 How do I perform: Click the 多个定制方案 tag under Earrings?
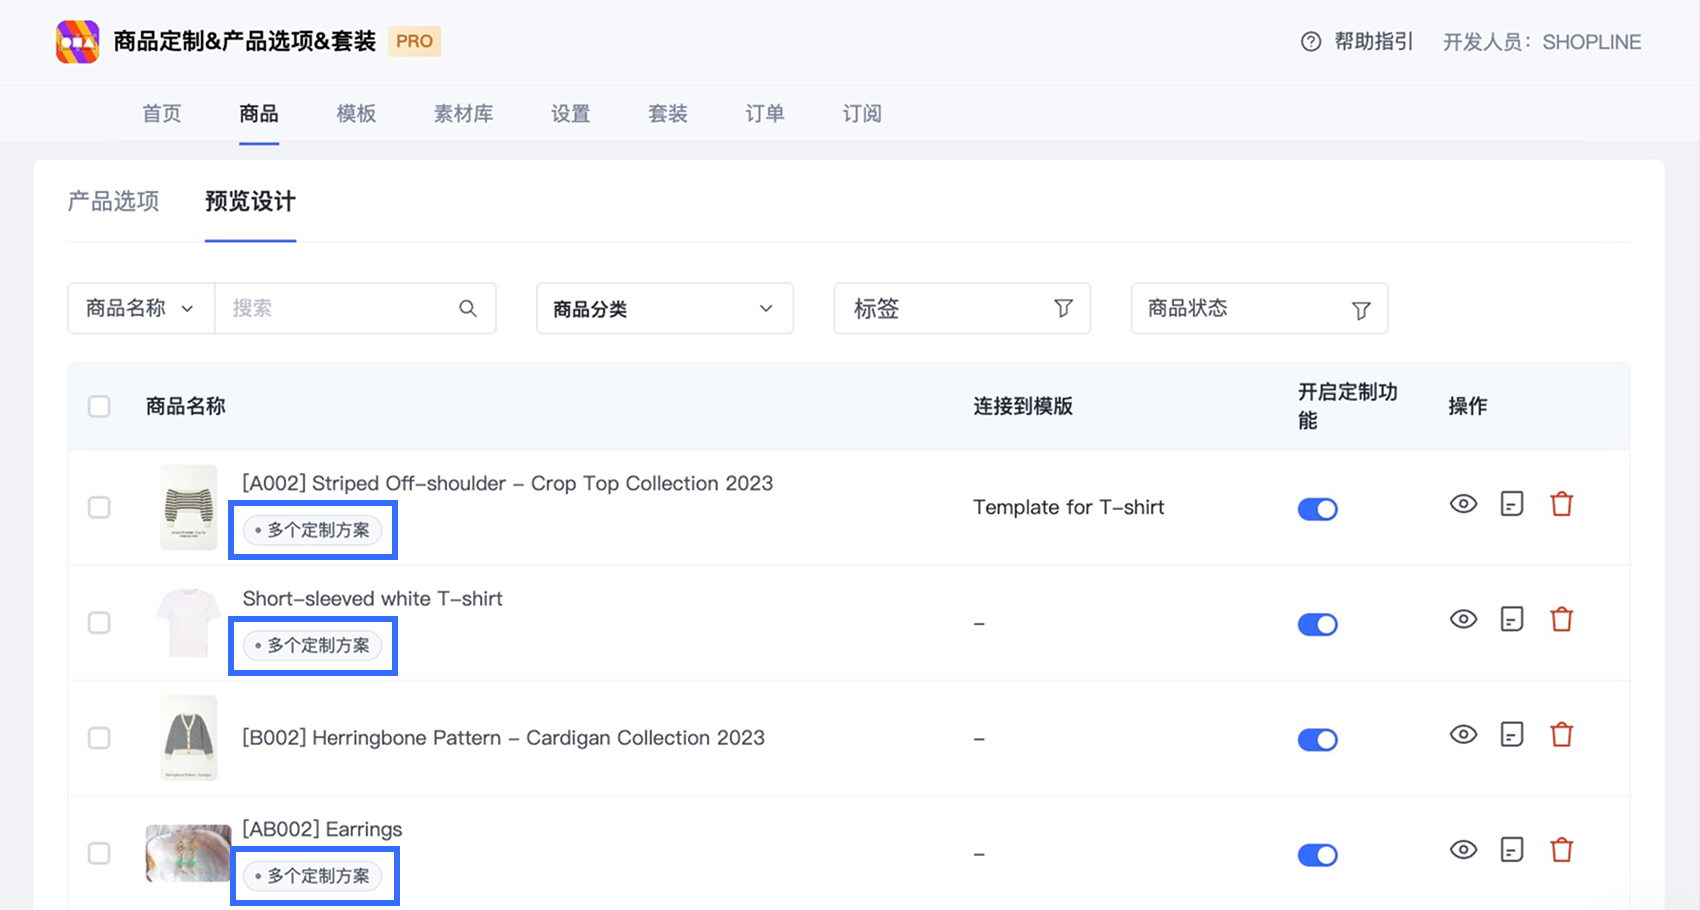click(x=313, y=876)
